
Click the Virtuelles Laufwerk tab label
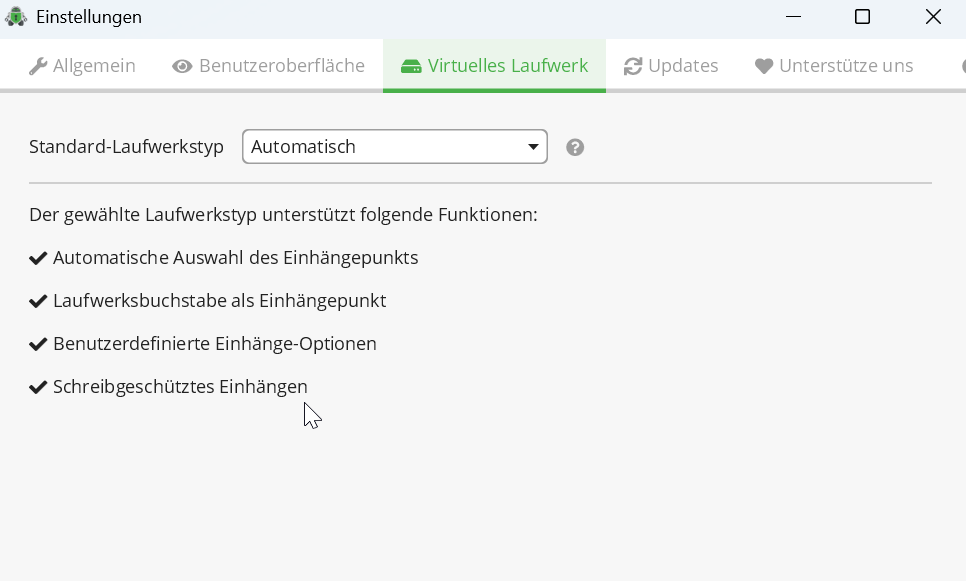pos(507,65)
